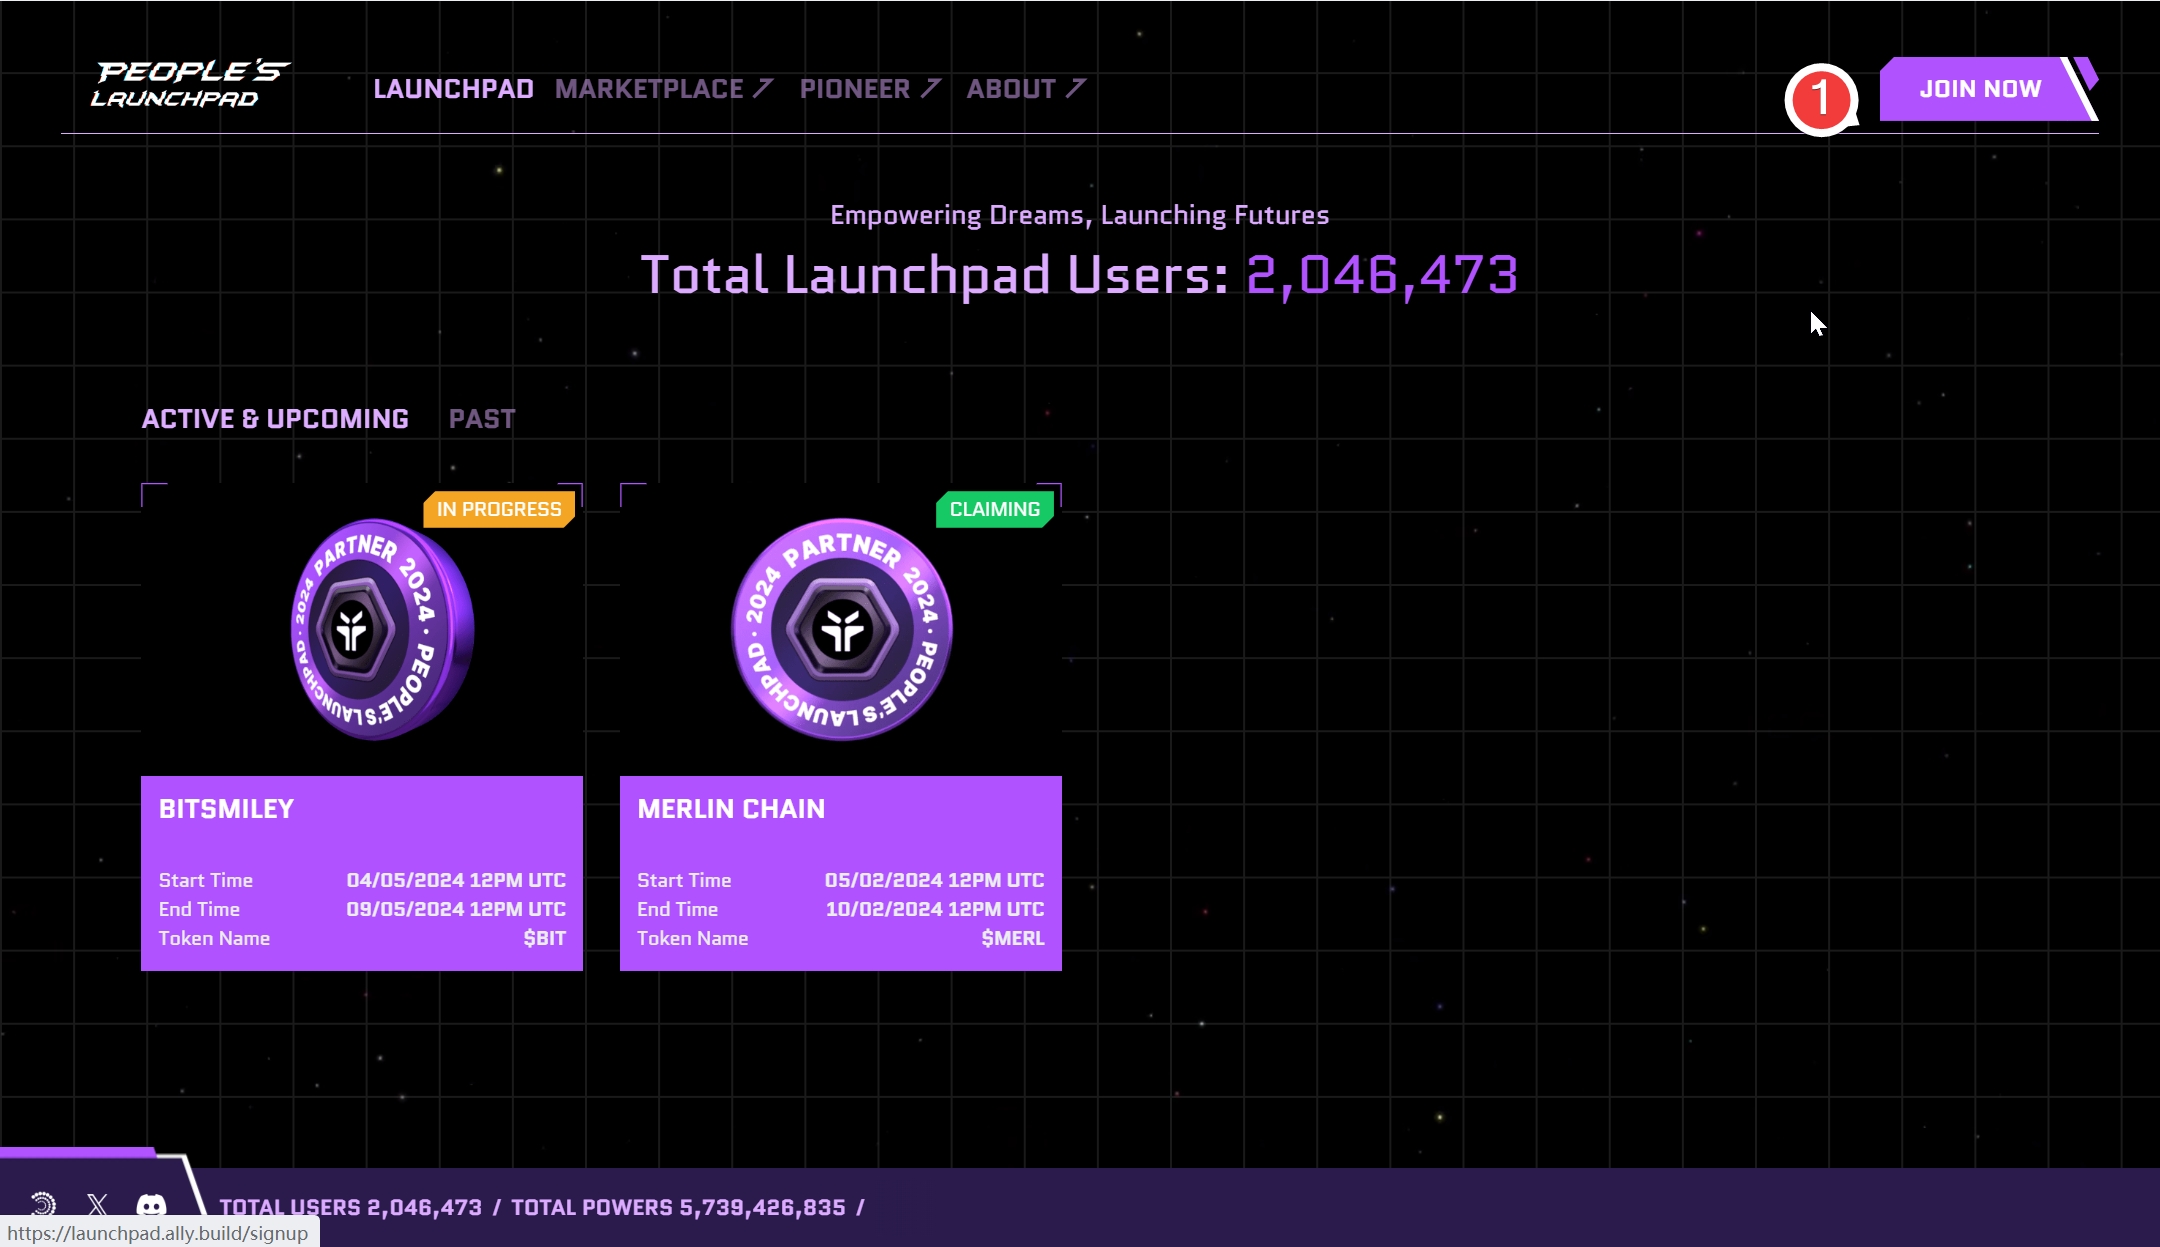Select the ACTIVE & UPCOMING tab

coord(275,419)
